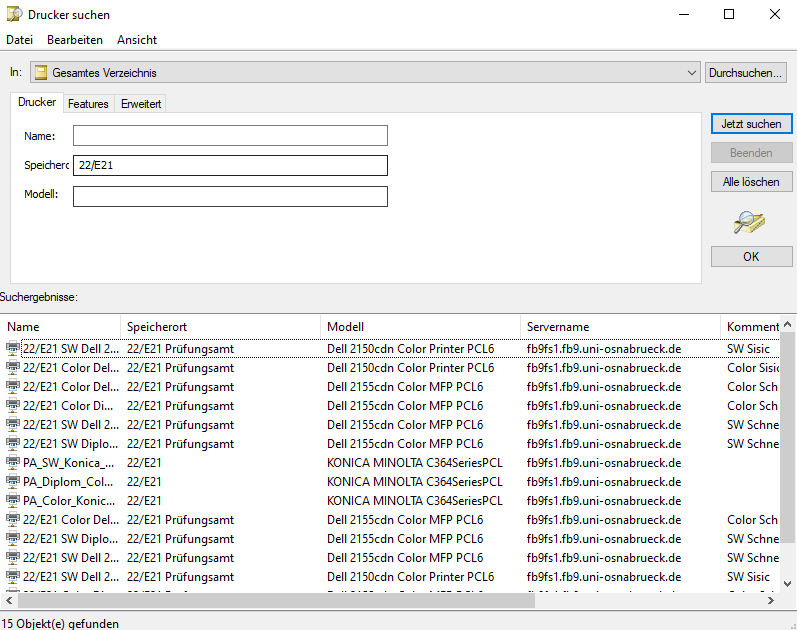Select the PA_Diplom_Col... printer name
Image resolution: width=797 pixels, height=630 pixels.
coord(68,482)
